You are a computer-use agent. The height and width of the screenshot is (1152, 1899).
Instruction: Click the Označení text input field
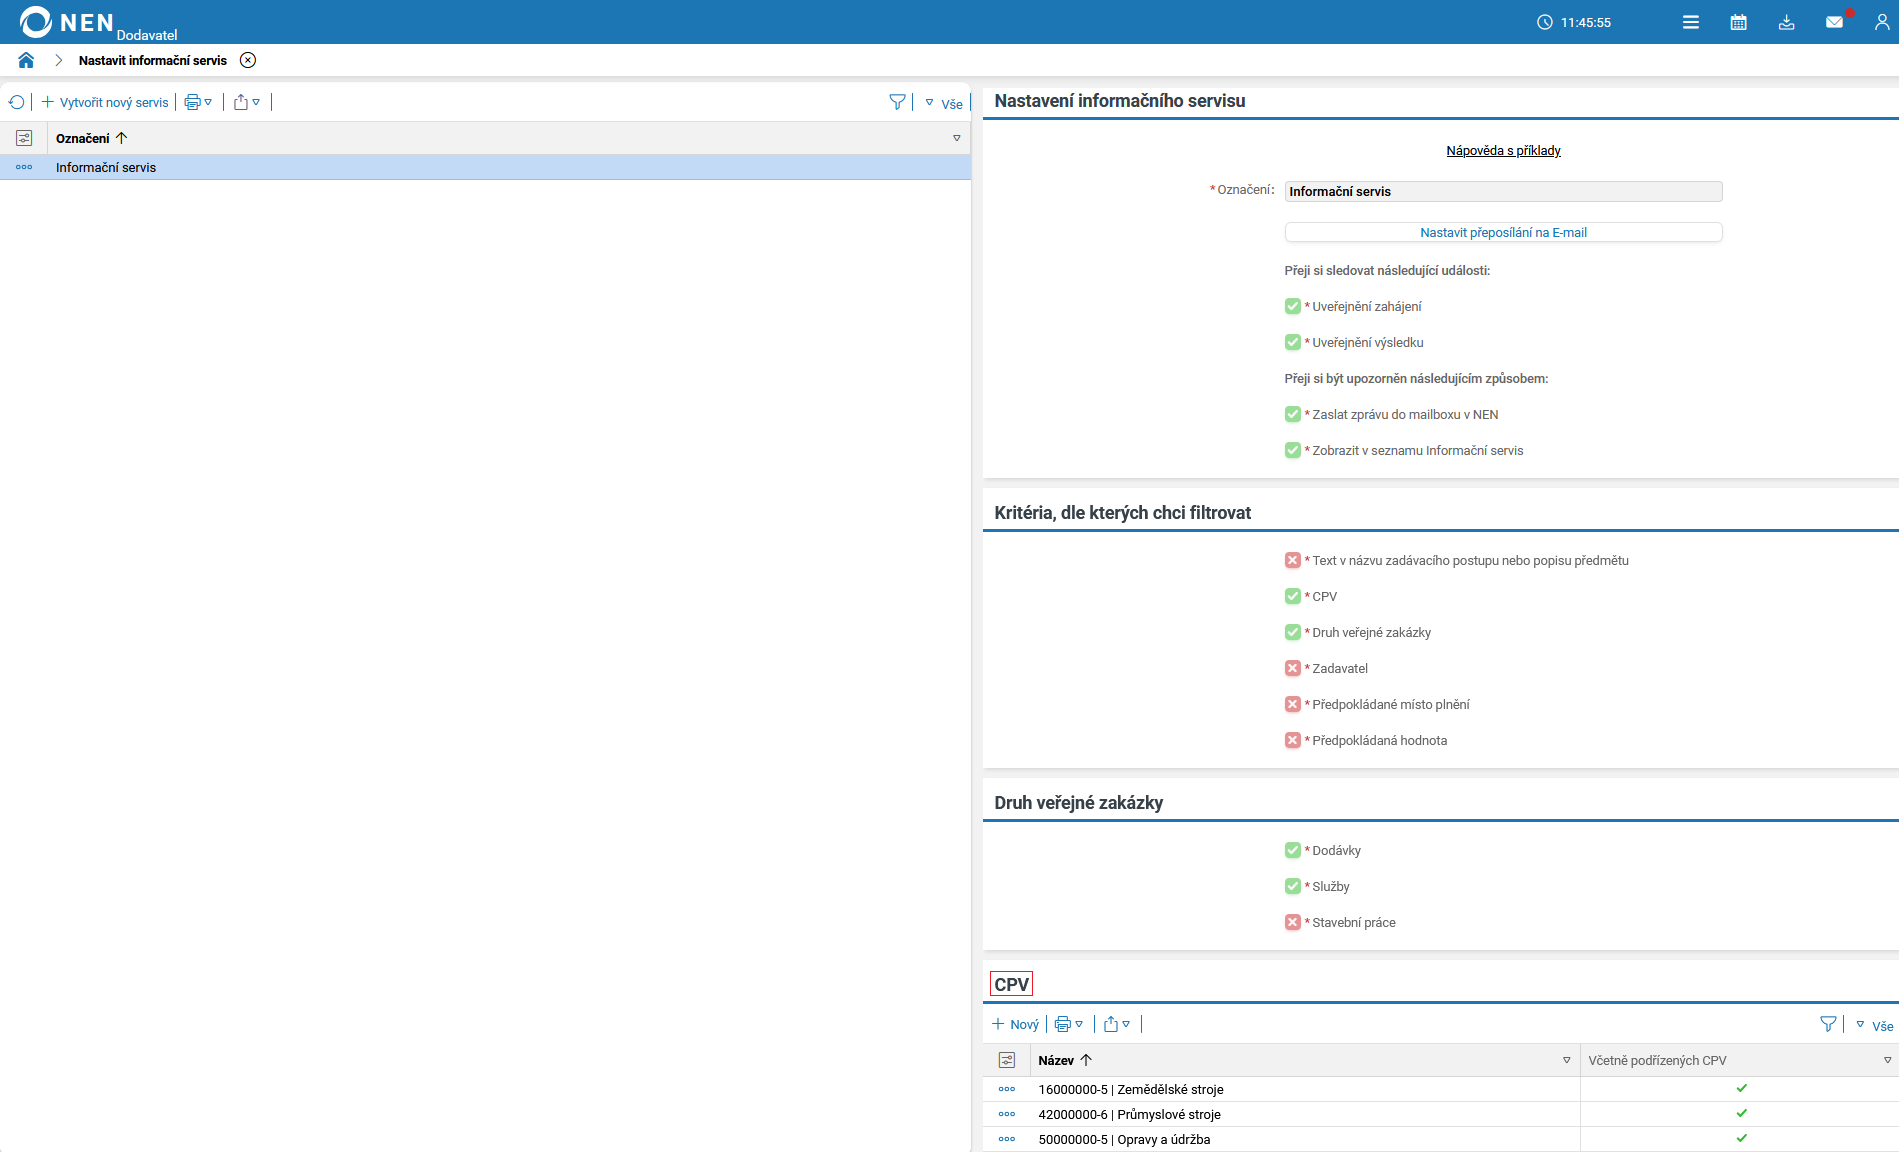click(1502, 191)
